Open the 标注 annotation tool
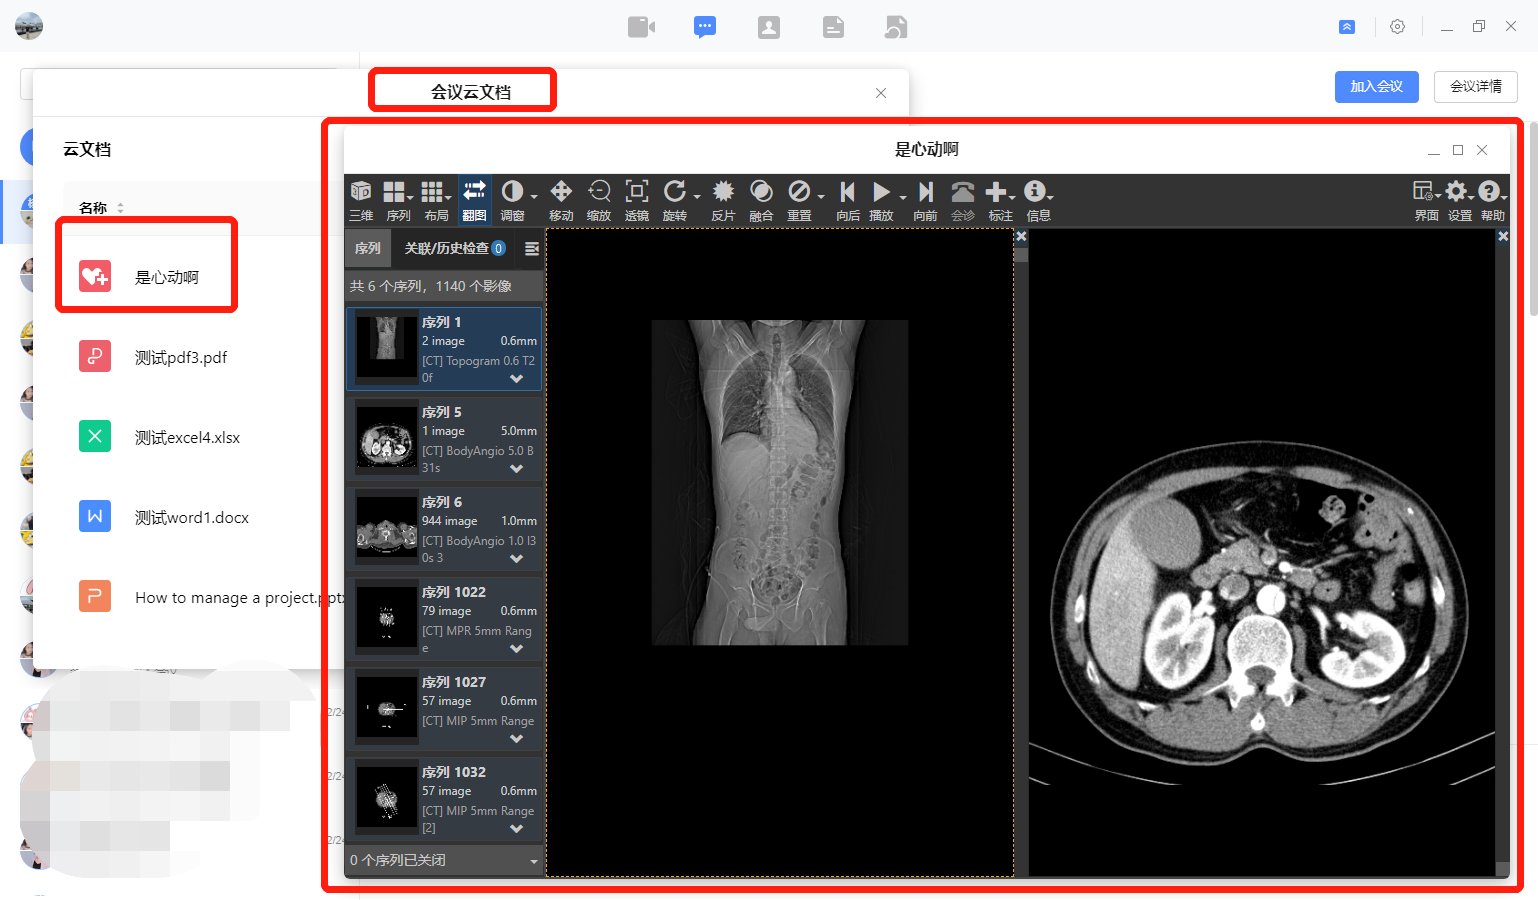This screenshot has width=1538, height=900. (998, 198)
